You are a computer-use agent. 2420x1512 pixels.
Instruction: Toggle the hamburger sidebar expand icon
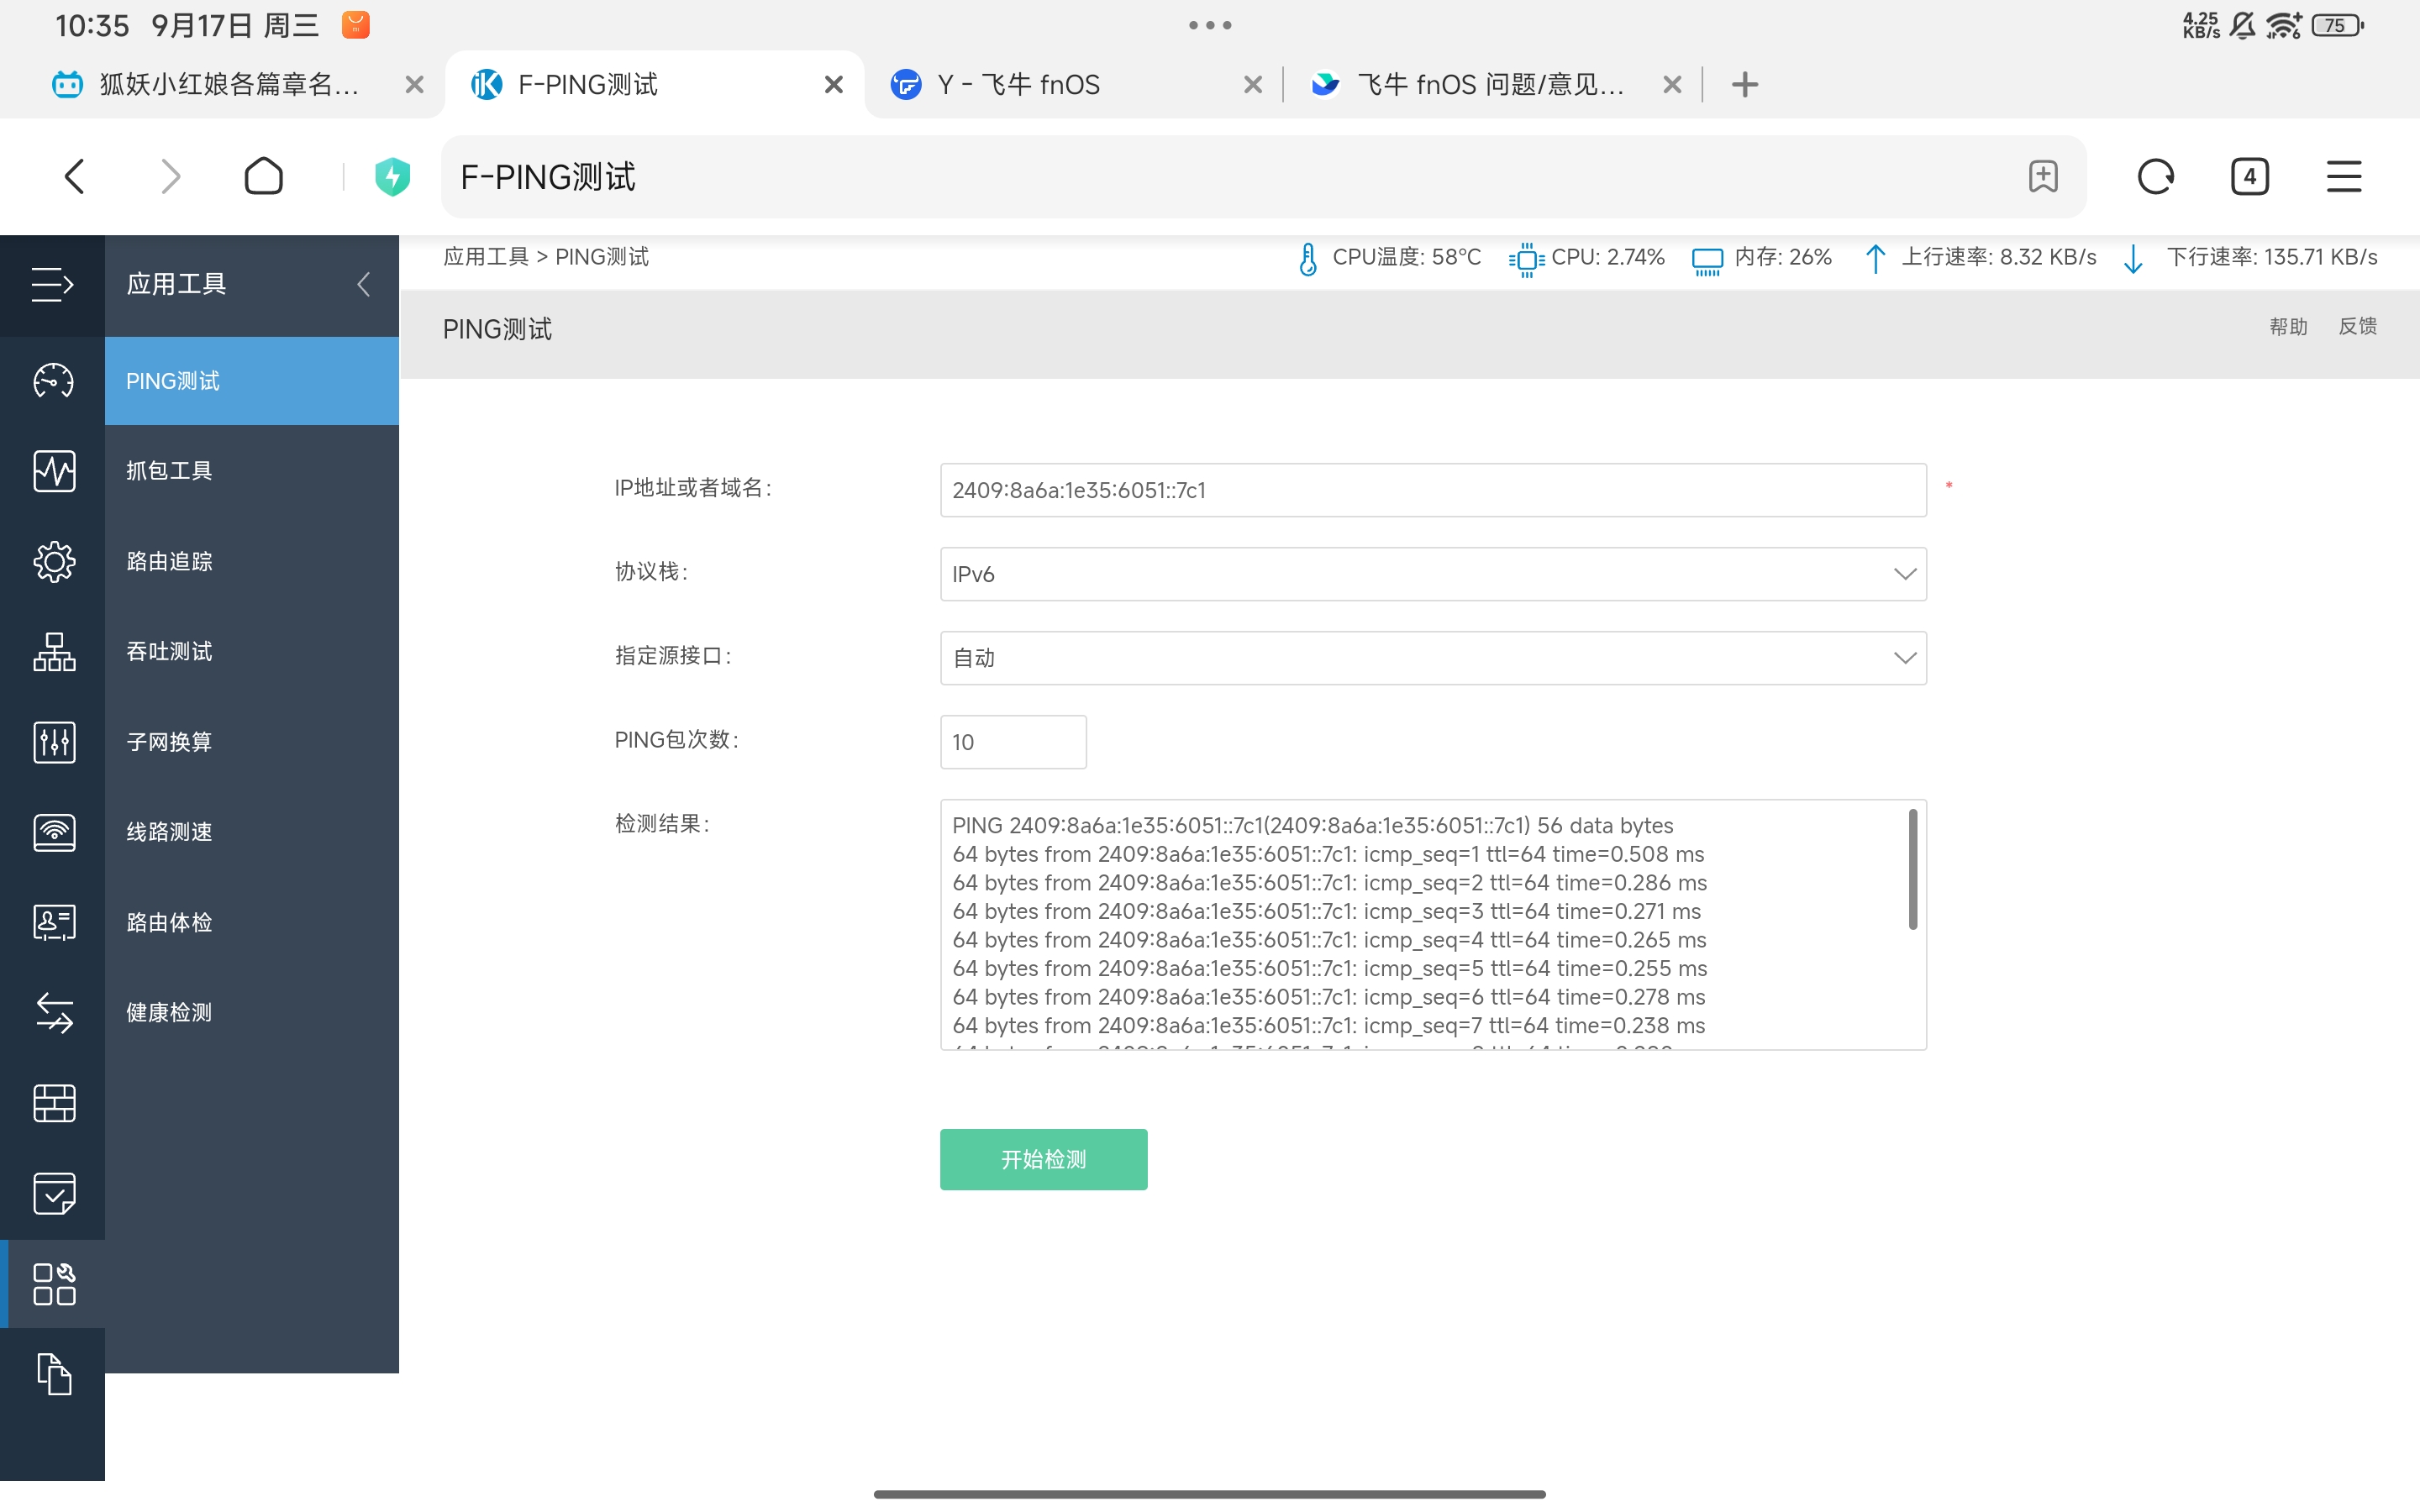pyautogui.click(x=52, y=284)
